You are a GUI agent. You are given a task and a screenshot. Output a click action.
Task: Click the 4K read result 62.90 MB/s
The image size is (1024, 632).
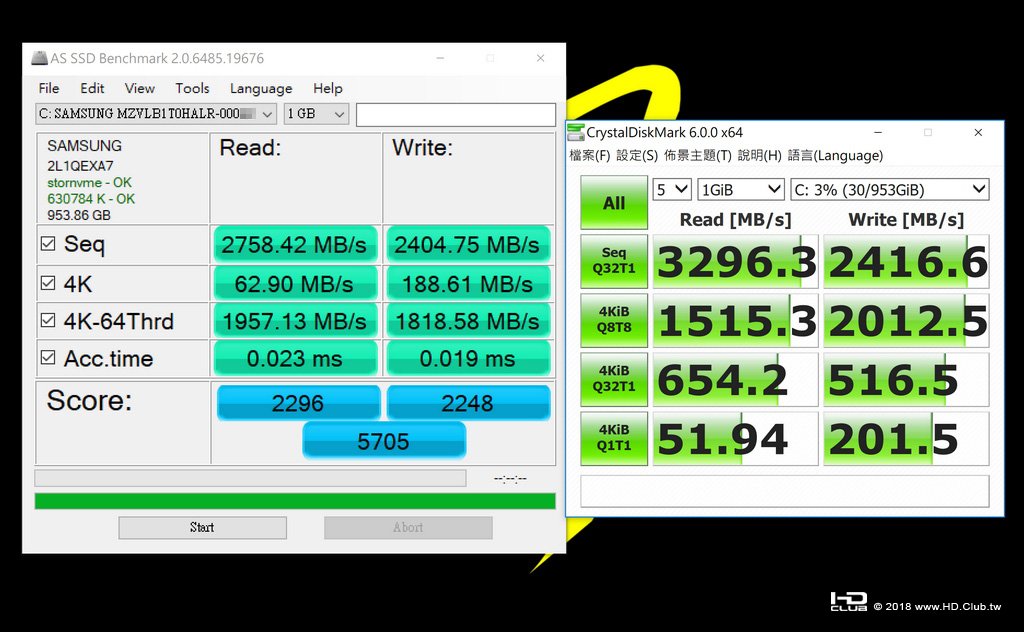(295, 283)
